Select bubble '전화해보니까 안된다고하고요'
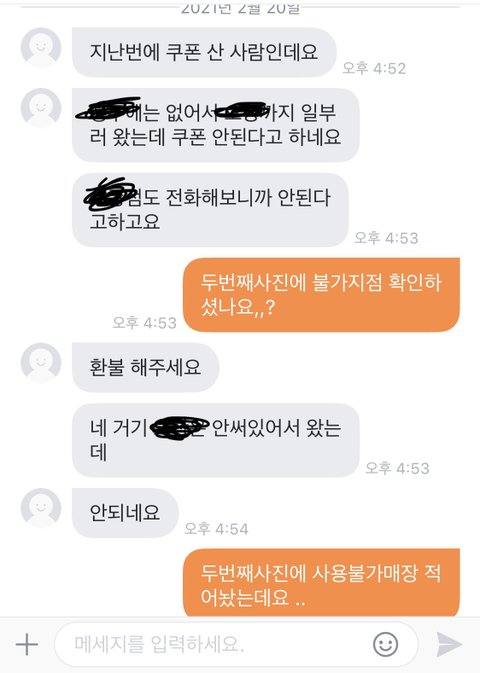Image resolution: width=480 pixels, height=673 pixels. click(210, 210)
